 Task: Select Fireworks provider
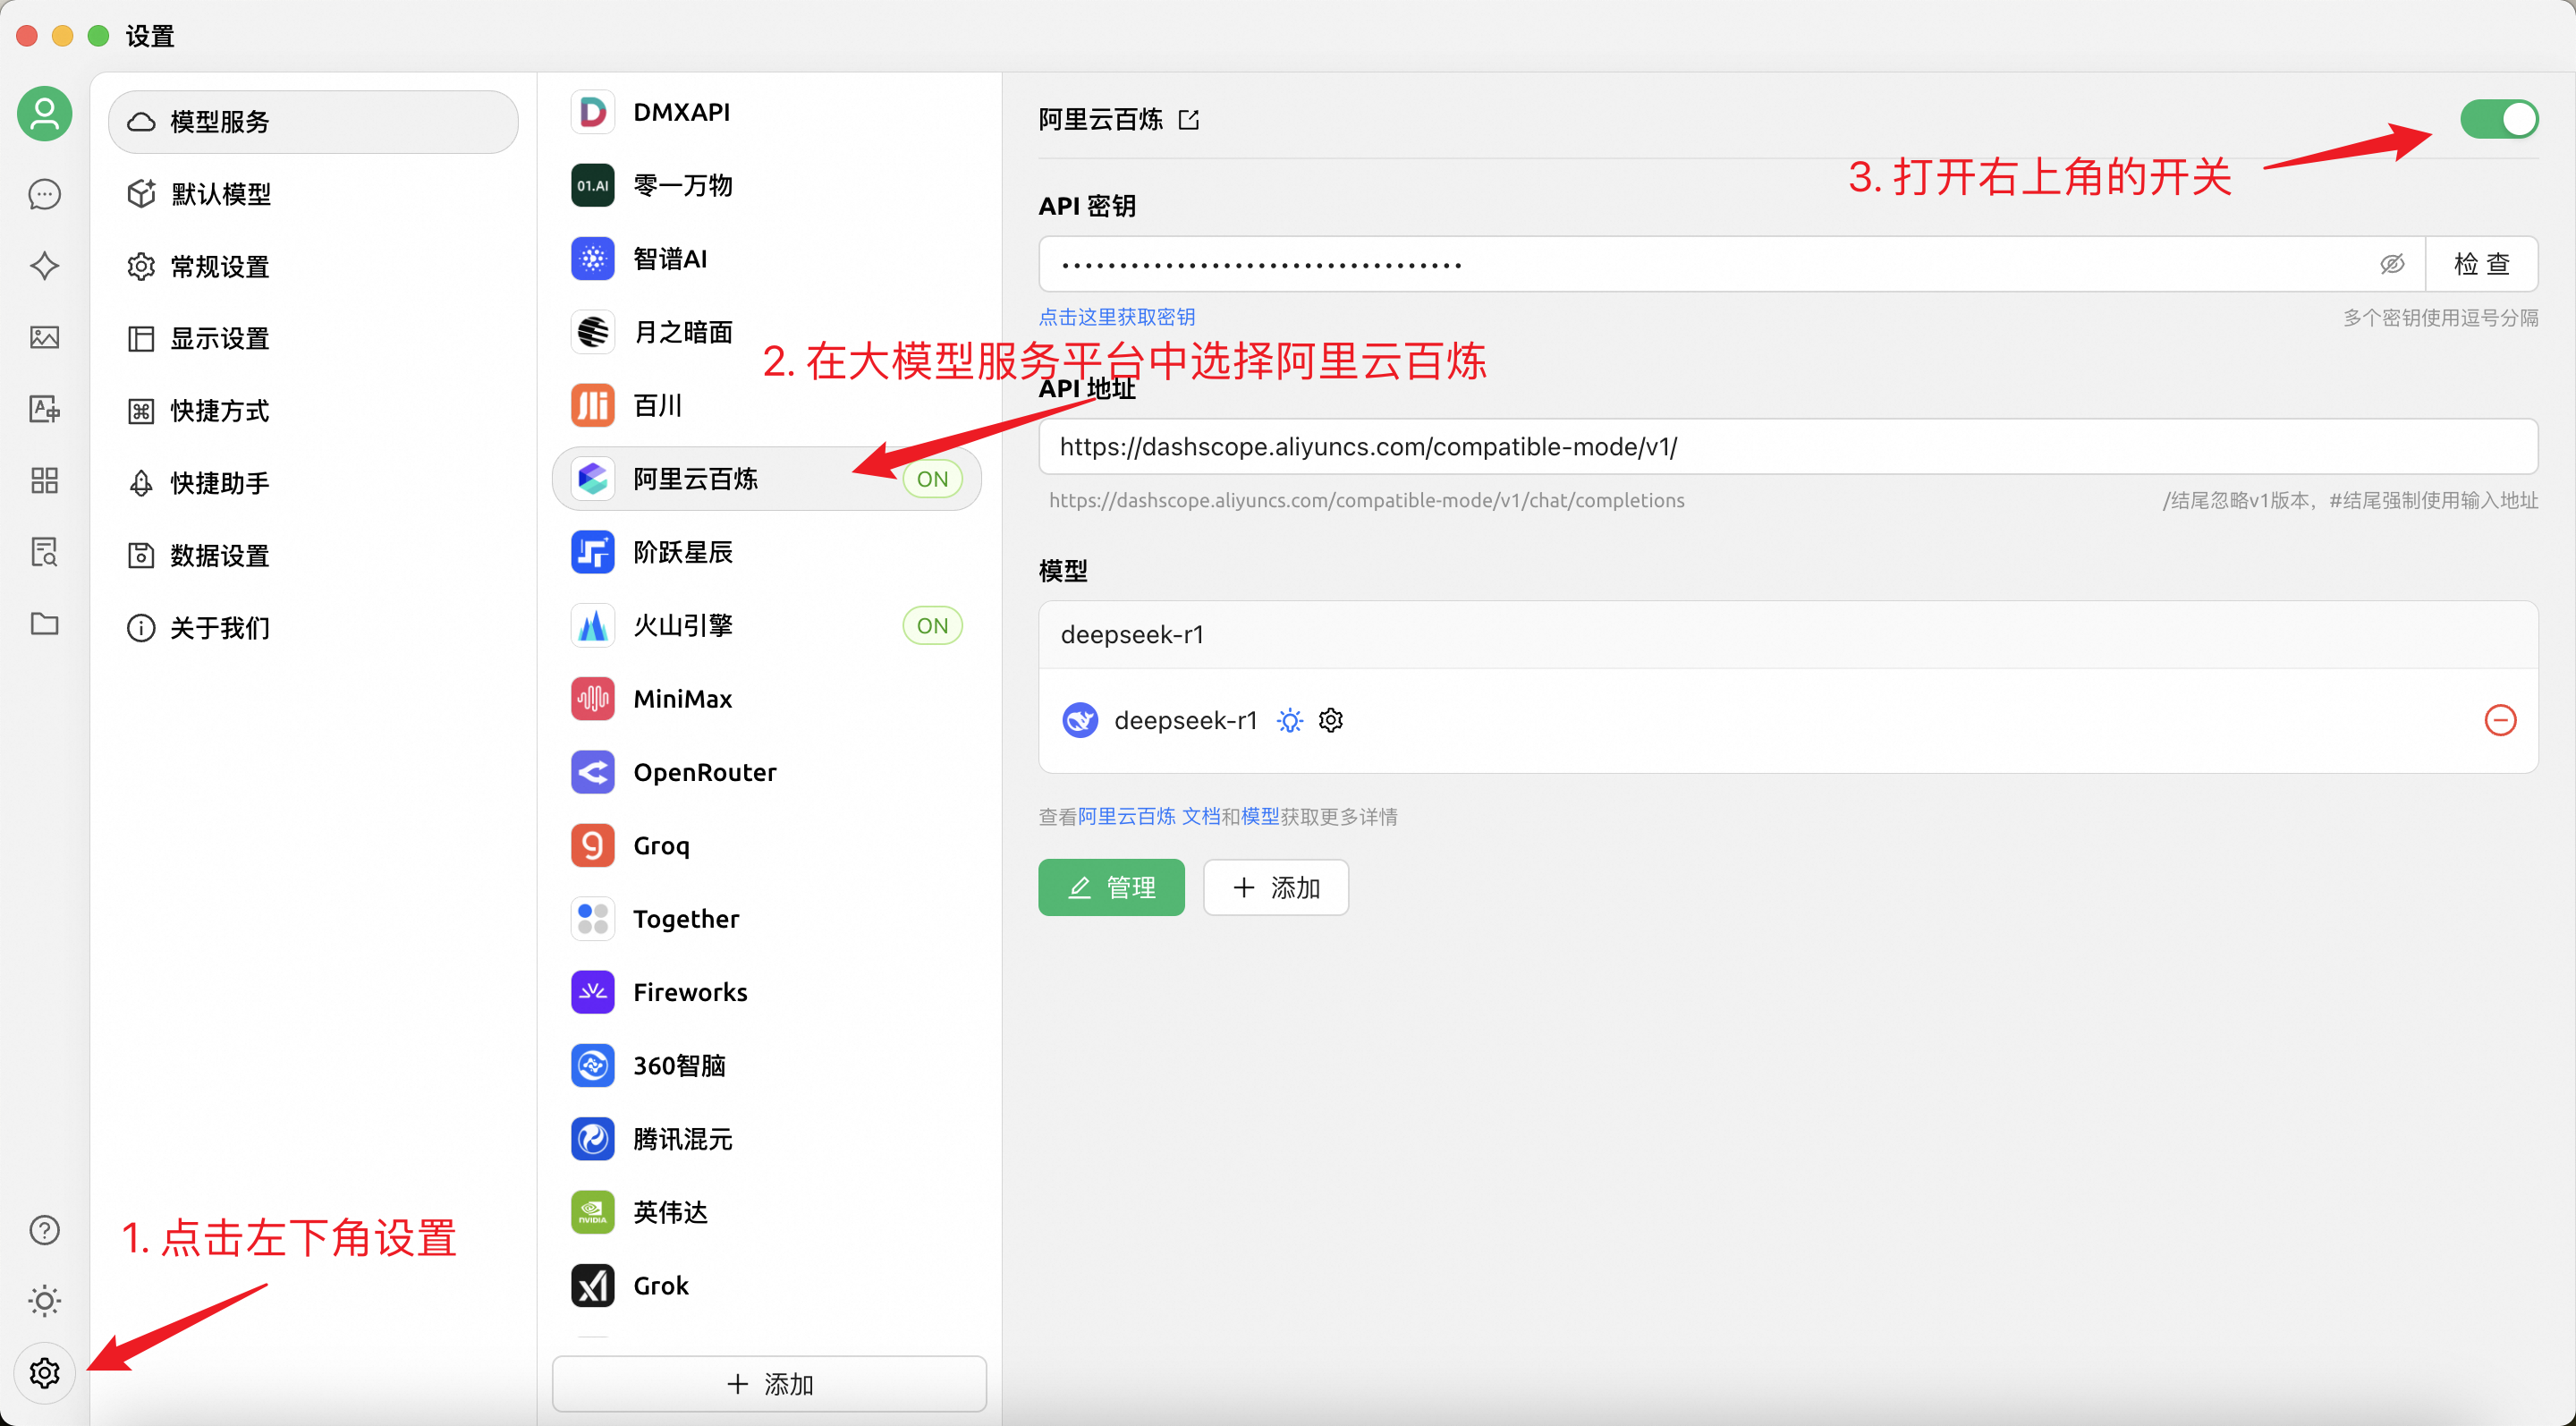[767, 992]
